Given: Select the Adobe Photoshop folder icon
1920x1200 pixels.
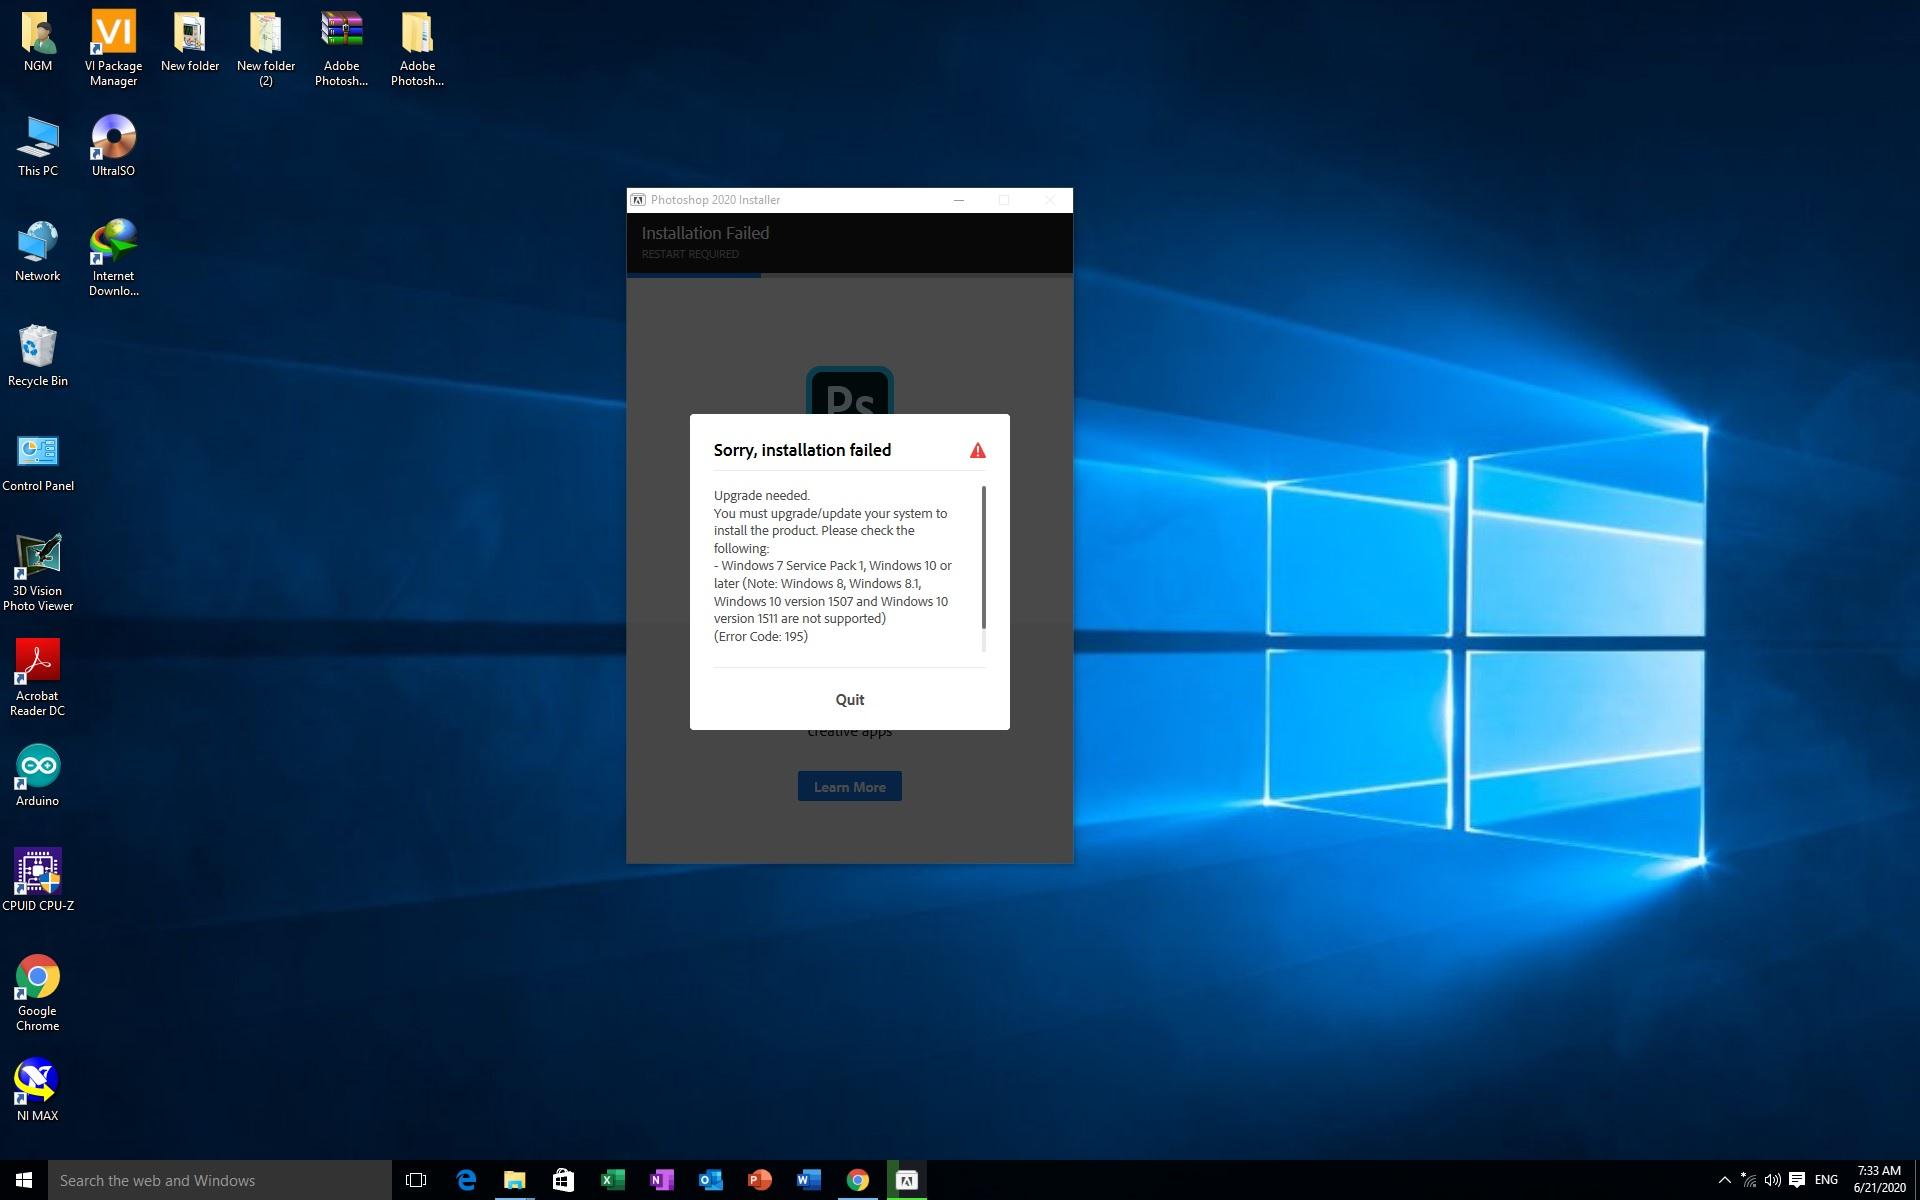Looking at the screenshot, I should tap(417, 48).
